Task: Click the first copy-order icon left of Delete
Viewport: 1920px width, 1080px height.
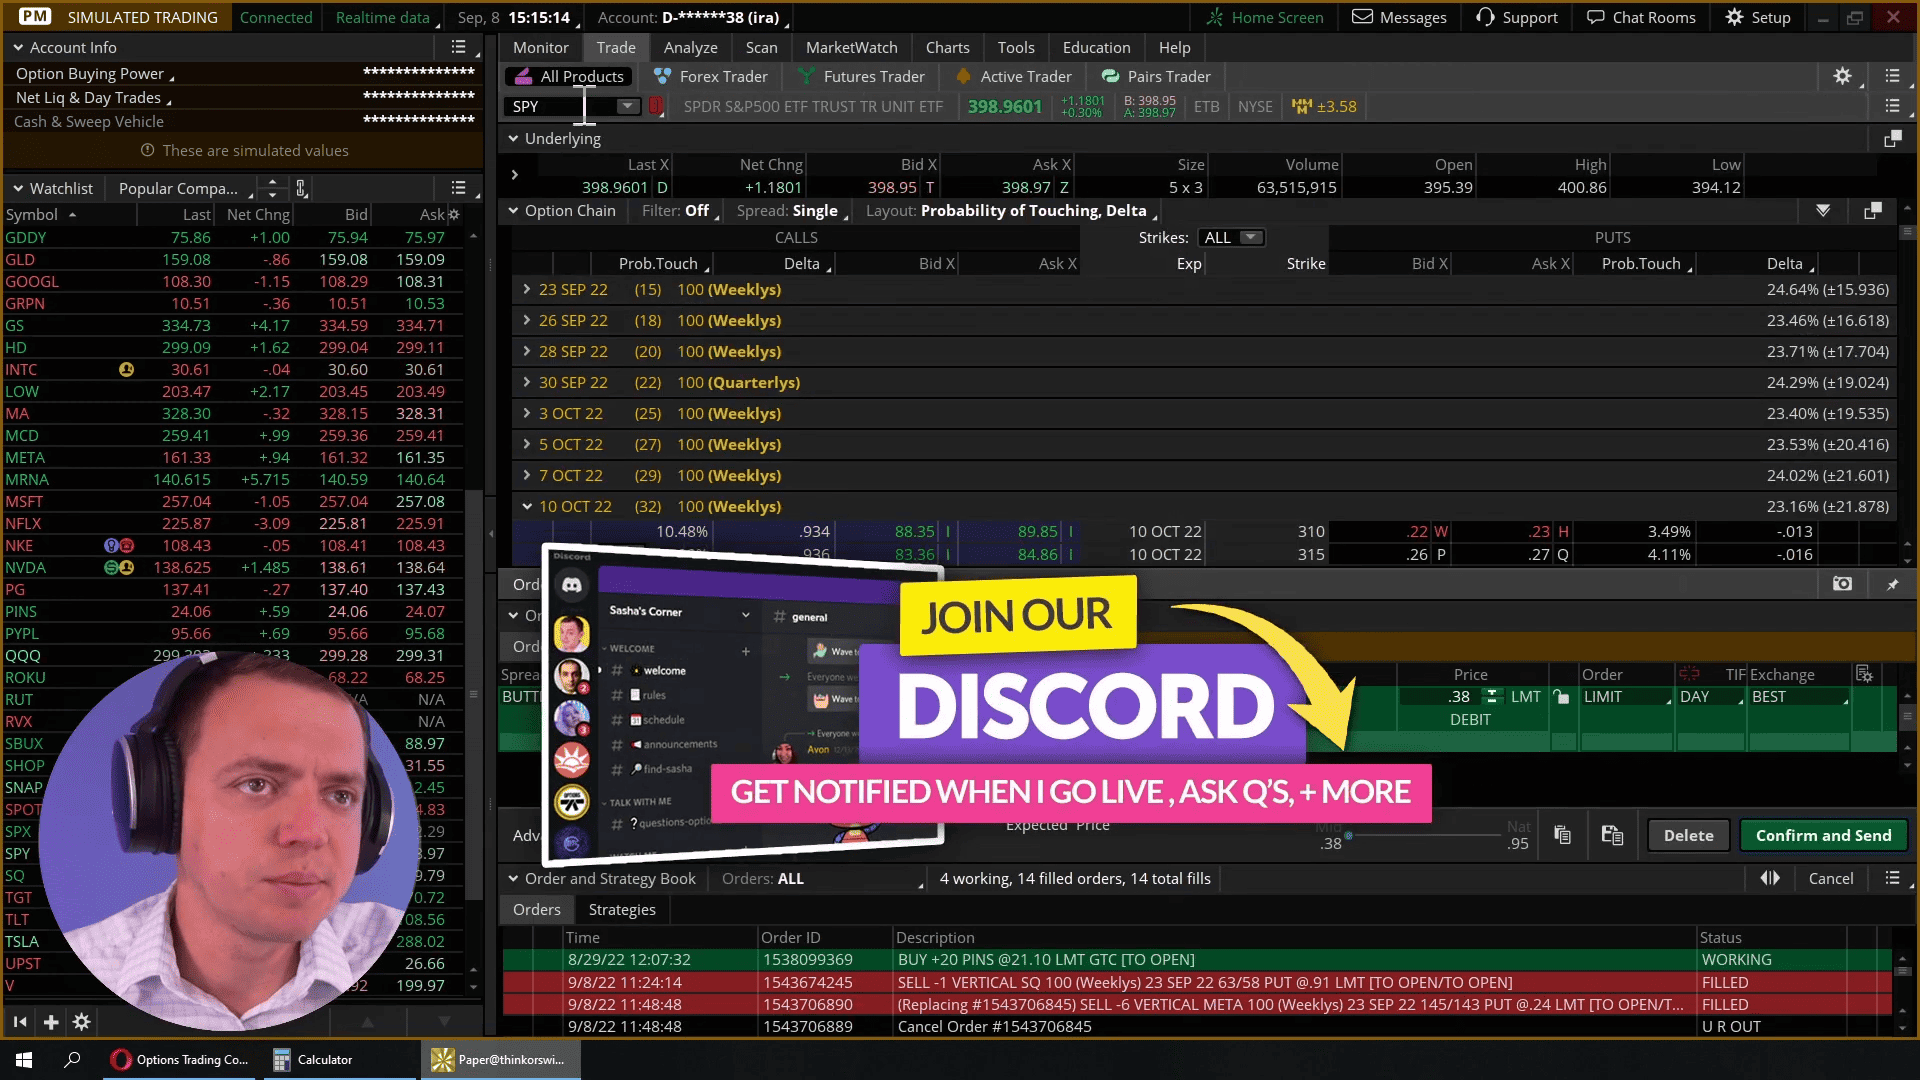Action: click(x=1562, y=835)
